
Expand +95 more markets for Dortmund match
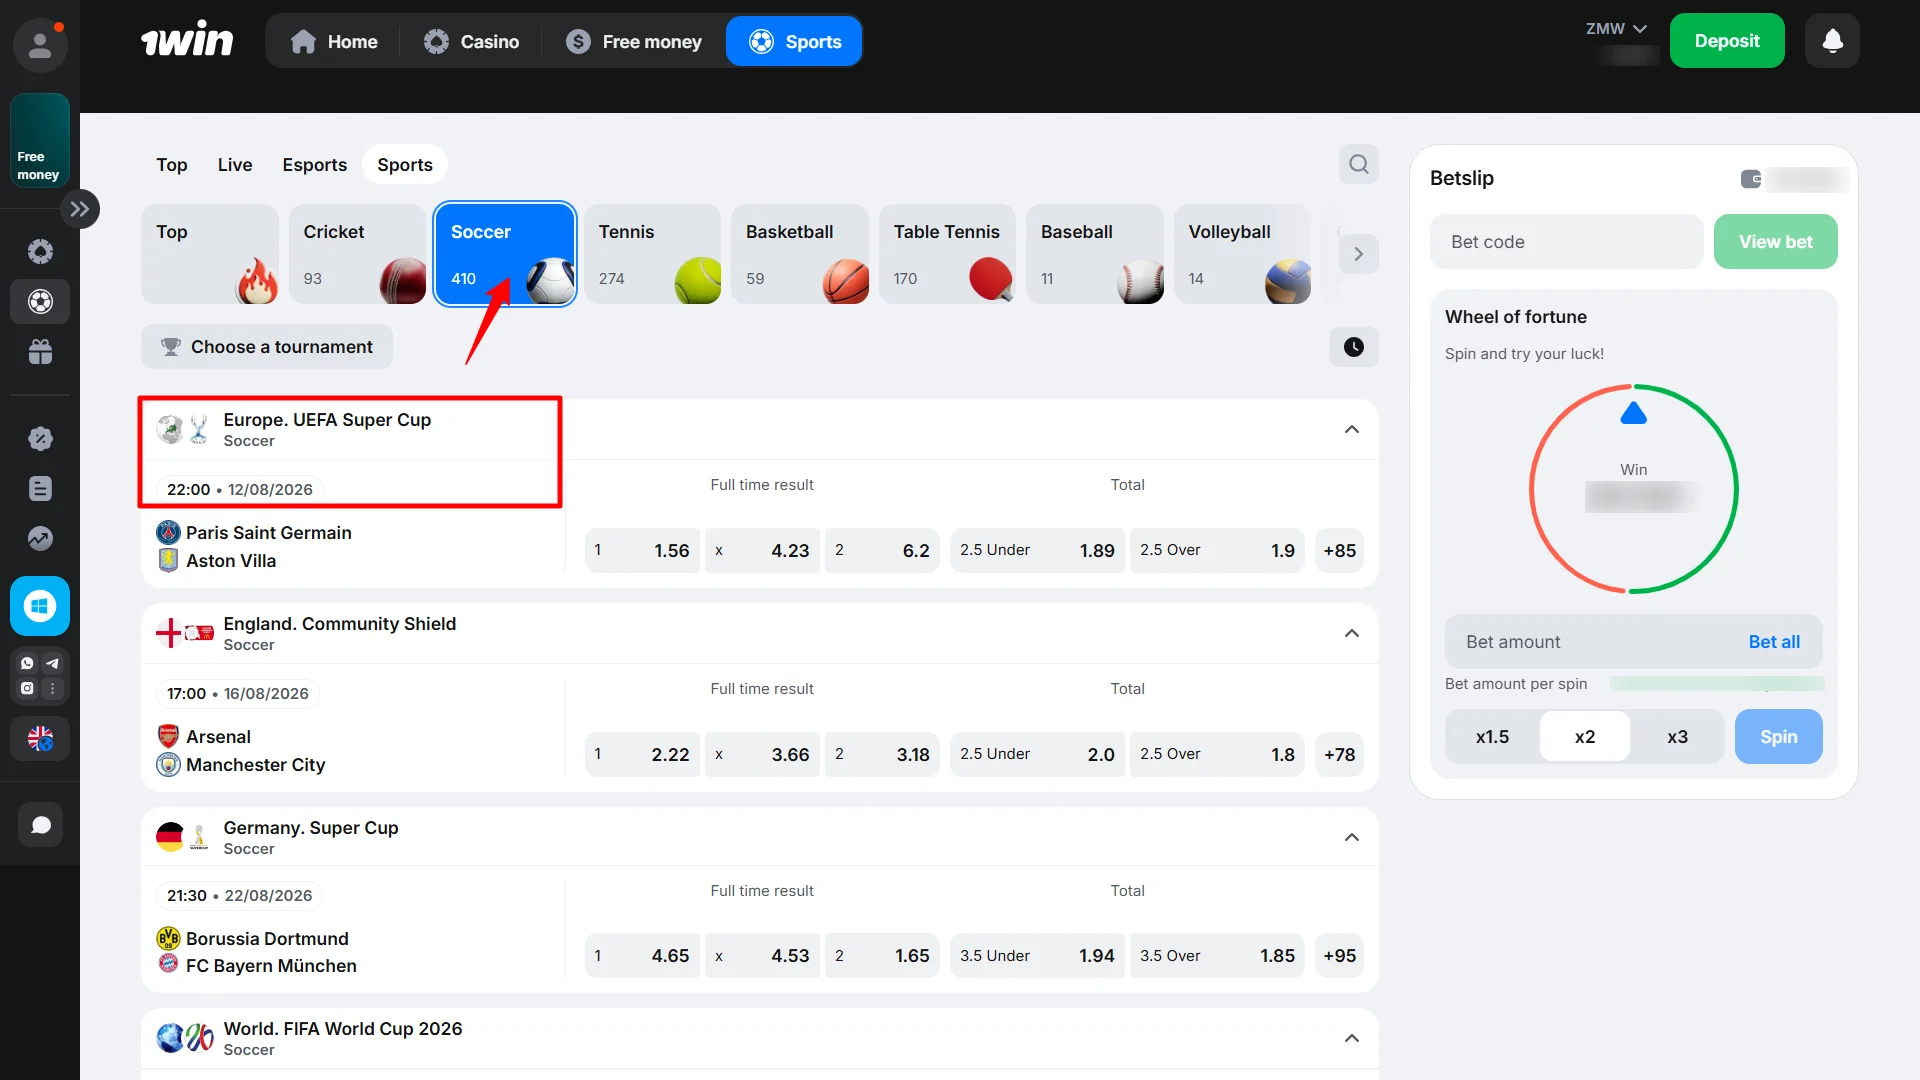click(1340, 956)
